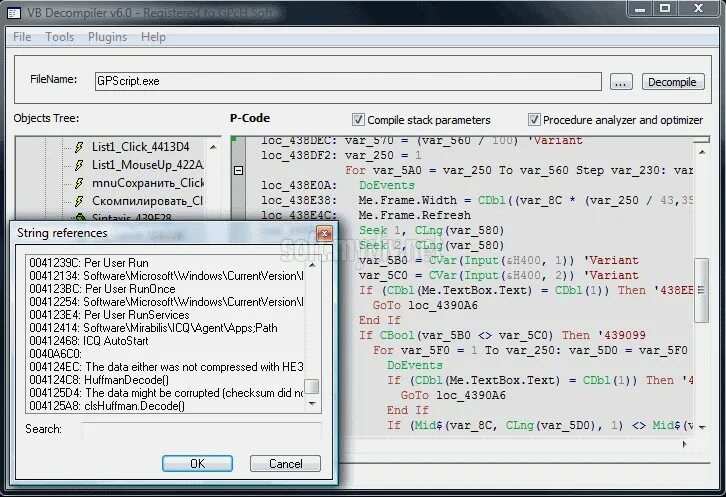This screenshot has height=497, width=726.
Task: Select 'The data might be corrupted' entry
Action: 166,393
